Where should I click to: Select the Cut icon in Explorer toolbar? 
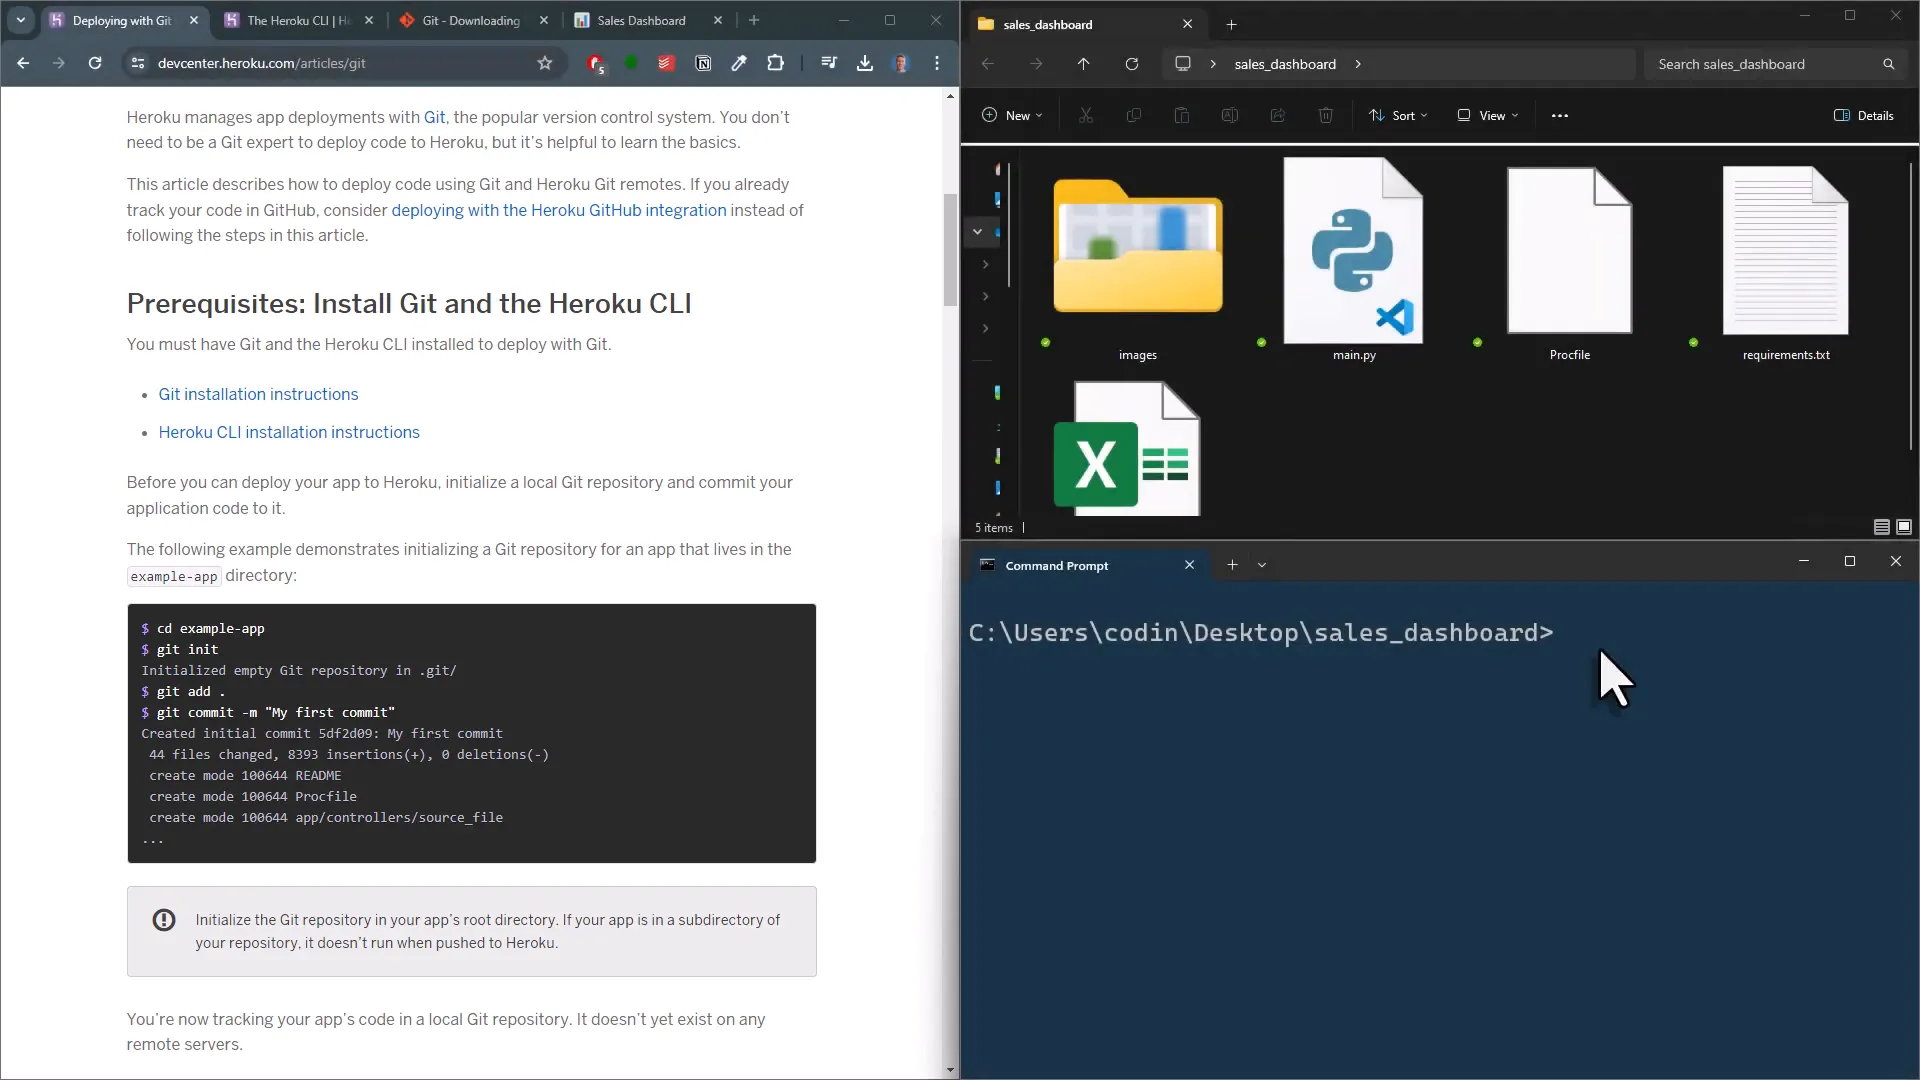1086,115
